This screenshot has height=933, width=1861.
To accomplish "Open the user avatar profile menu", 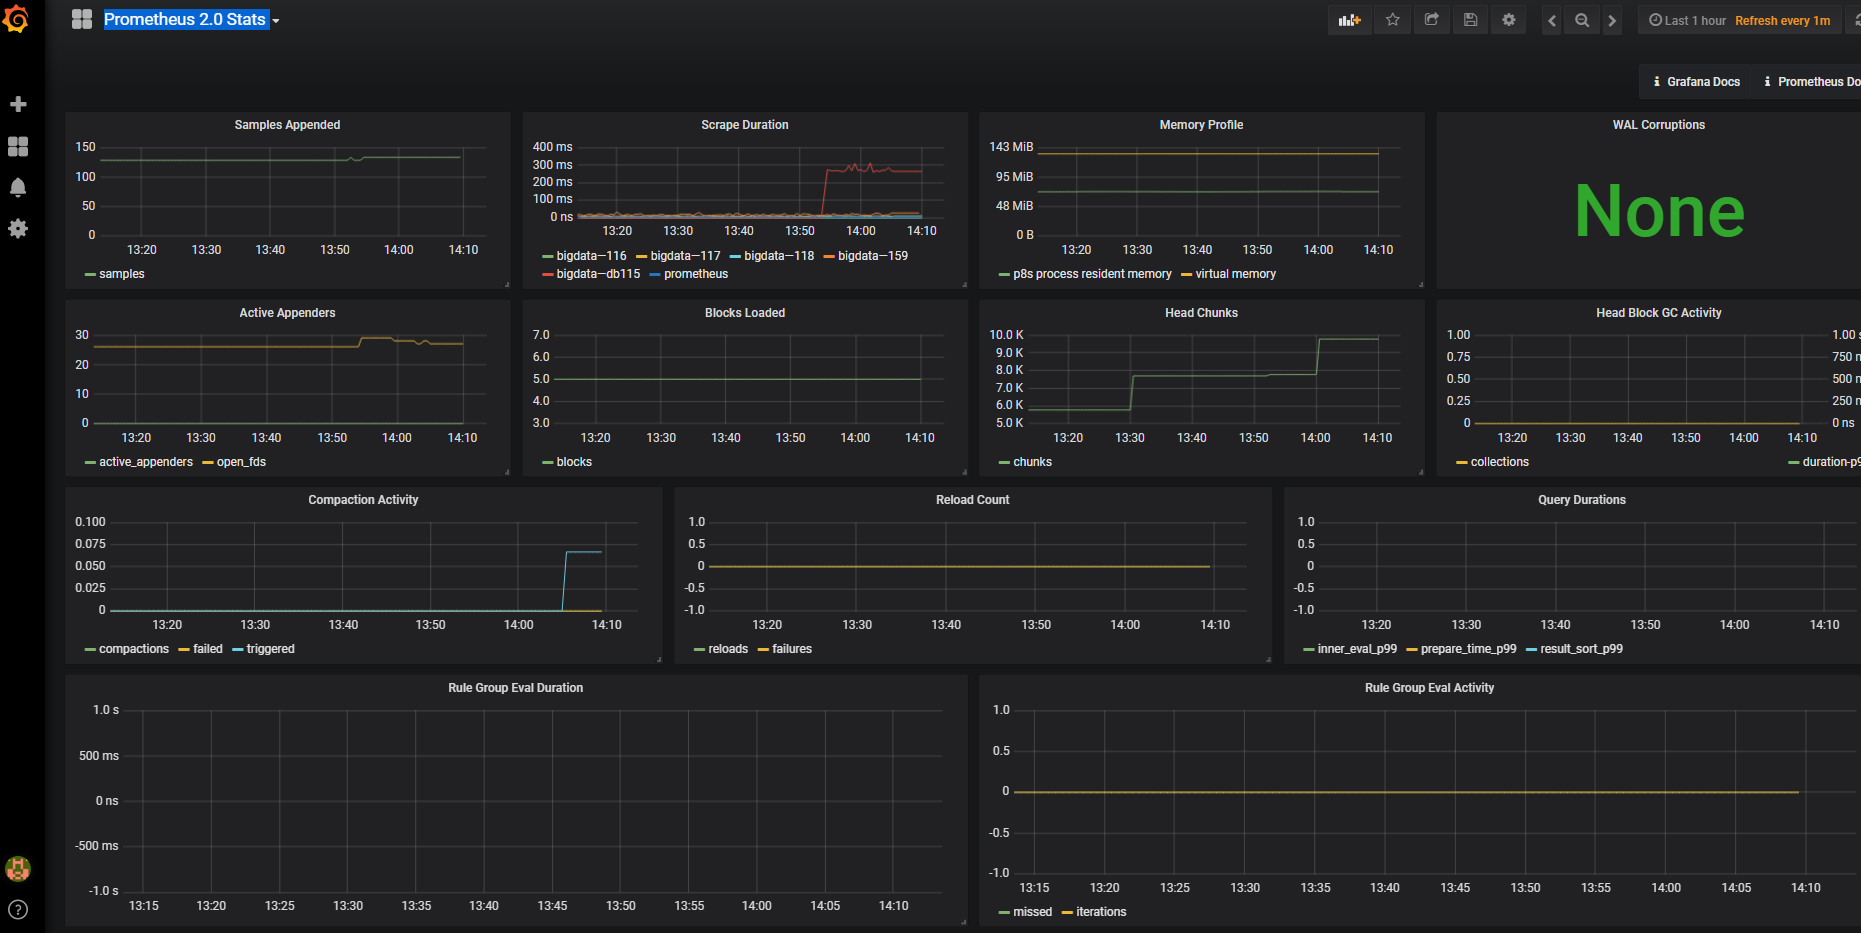I will (x=18, y=868).
